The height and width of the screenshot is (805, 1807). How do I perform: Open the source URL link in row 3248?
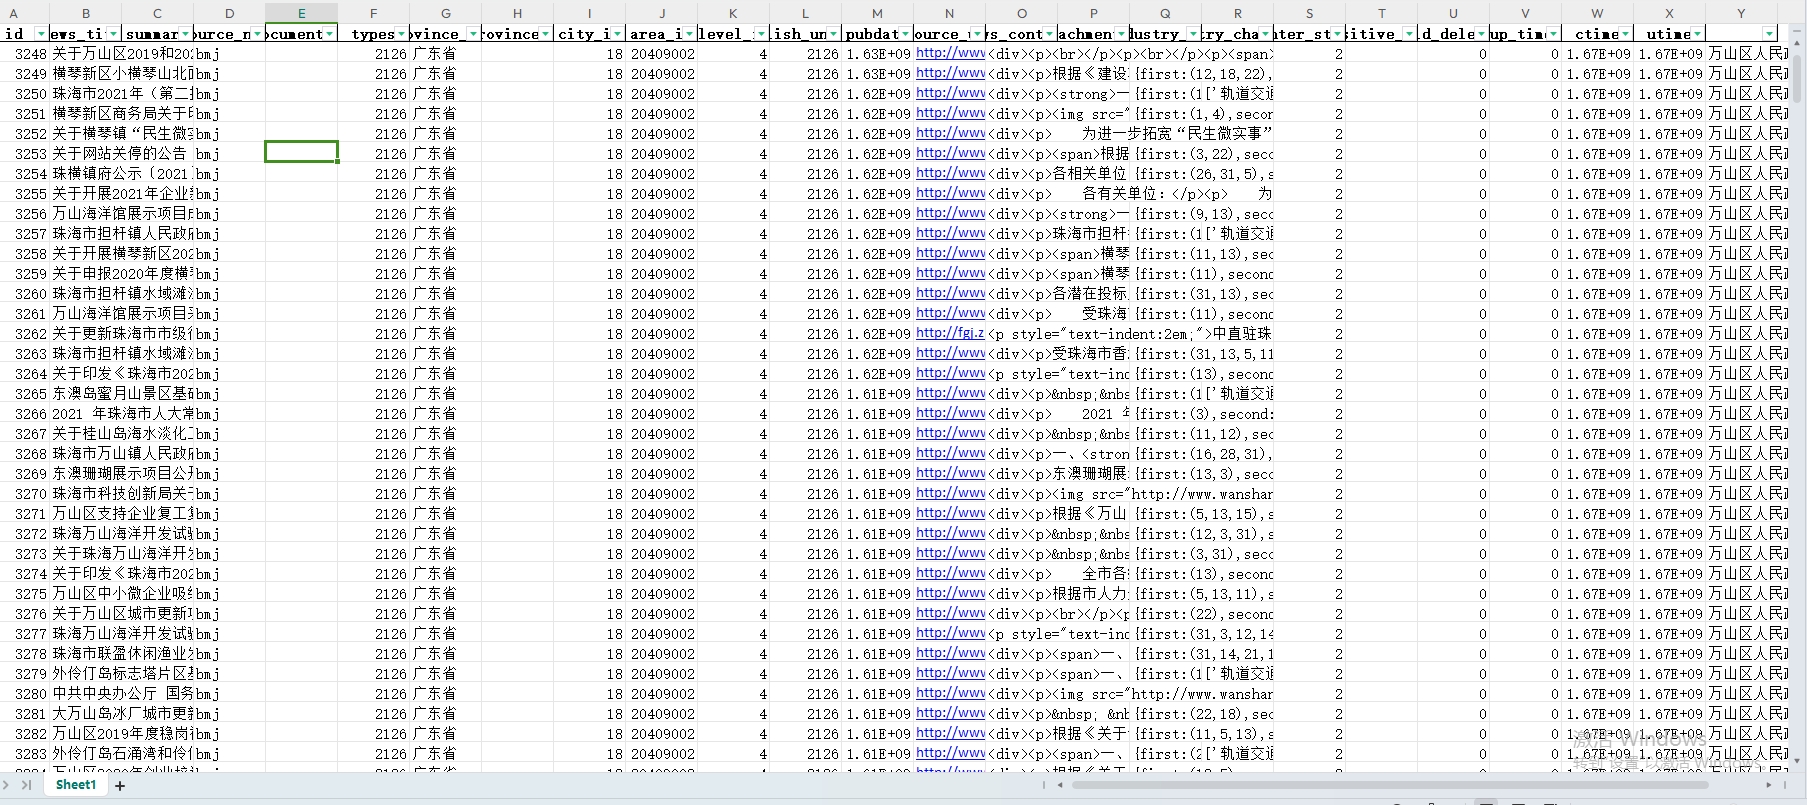(x=950, y=53)
